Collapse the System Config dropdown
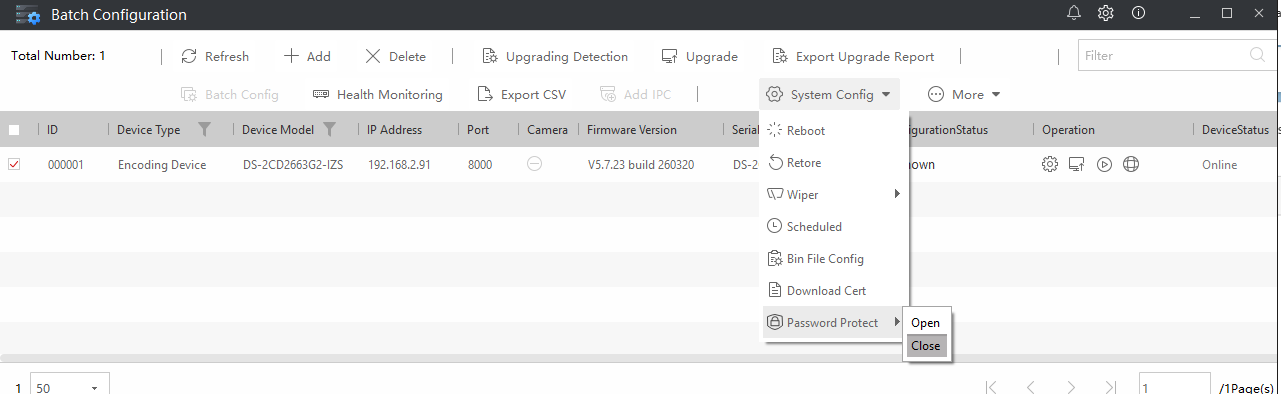Image resolution: width=1281 pixels, height=394 pixels. 829,94
